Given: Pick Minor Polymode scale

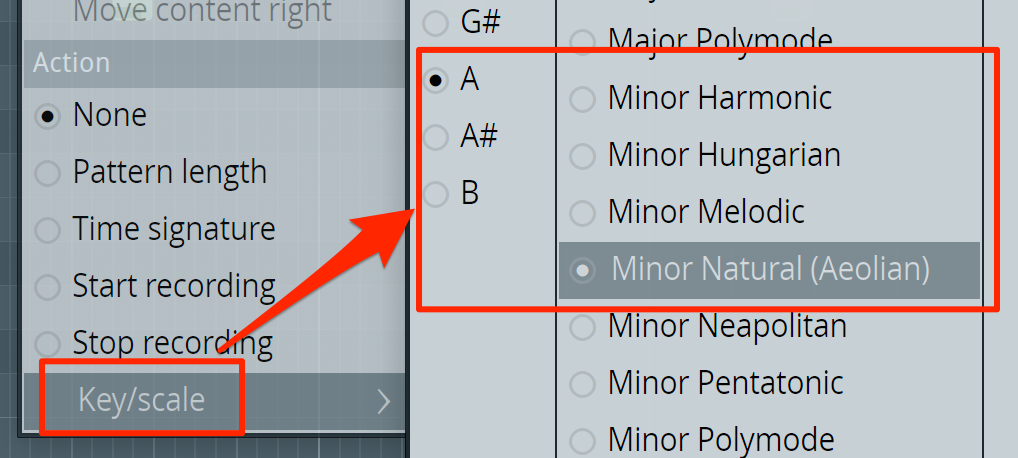Looking at the screenshot, I should pyautogui.click(x=769, y=440).
